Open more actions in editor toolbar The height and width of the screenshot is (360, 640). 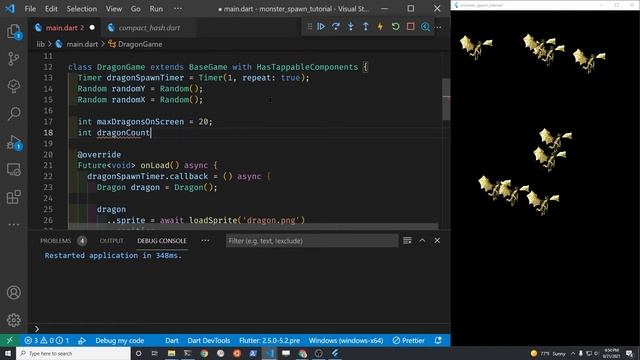438,27
